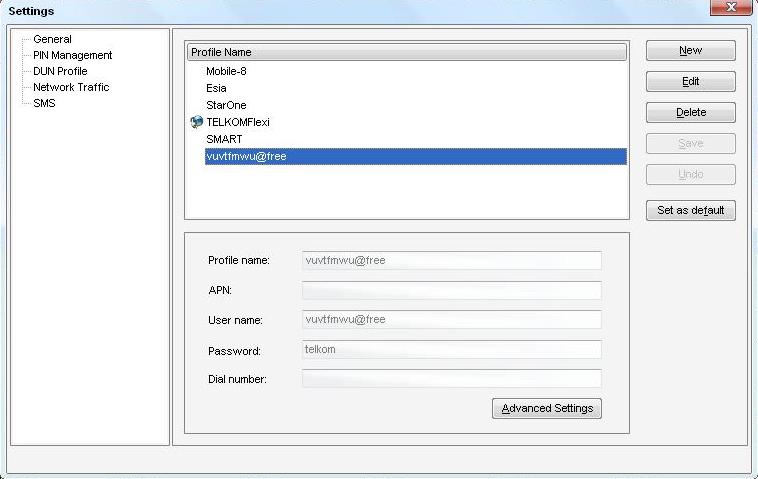758x479 pixels.
Task: Select SMS in the settings tree
Action: [44, 103]
